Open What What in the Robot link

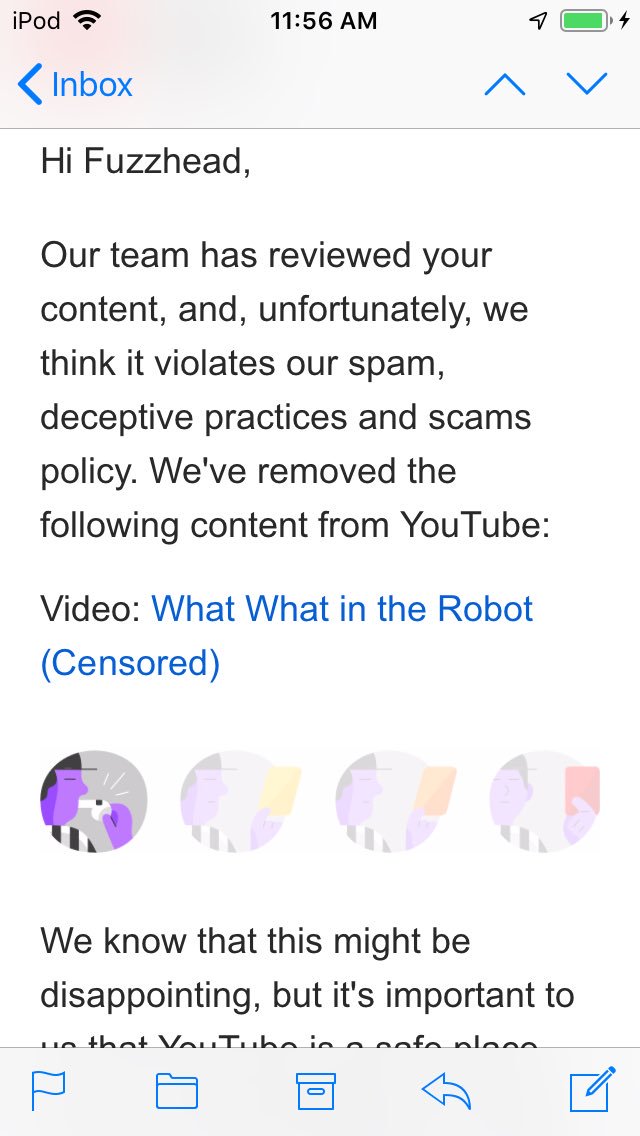pos(341,609)
